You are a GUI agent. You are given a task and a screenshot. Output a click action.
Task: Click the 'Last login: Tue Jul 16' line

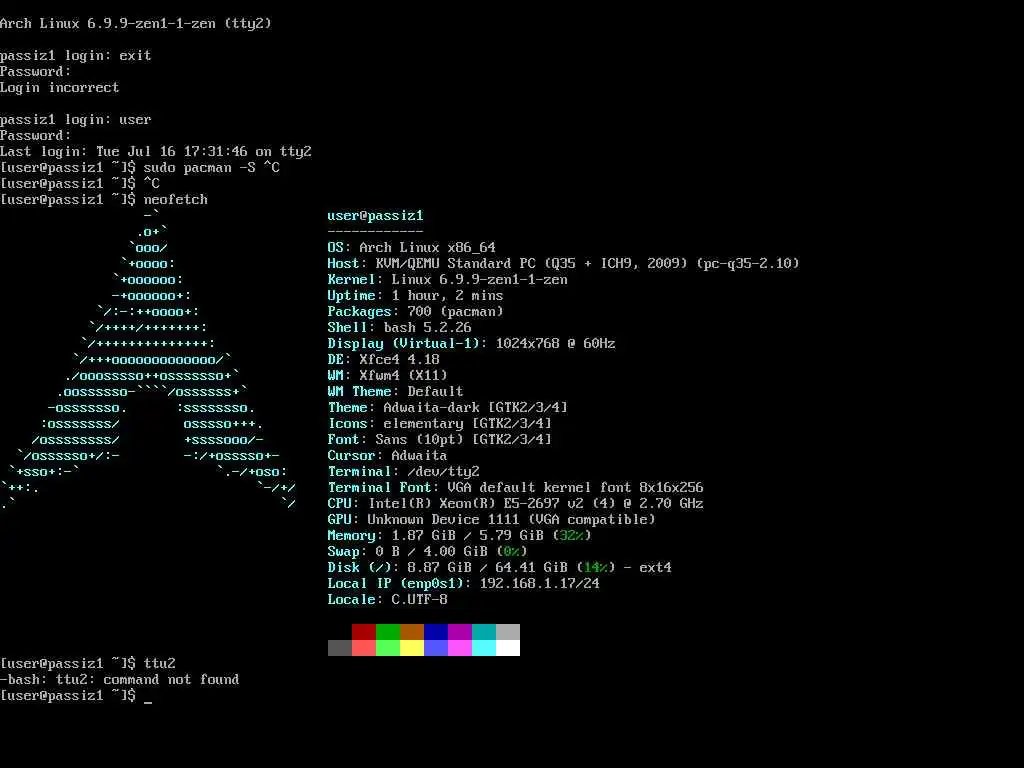coord(156,152)
